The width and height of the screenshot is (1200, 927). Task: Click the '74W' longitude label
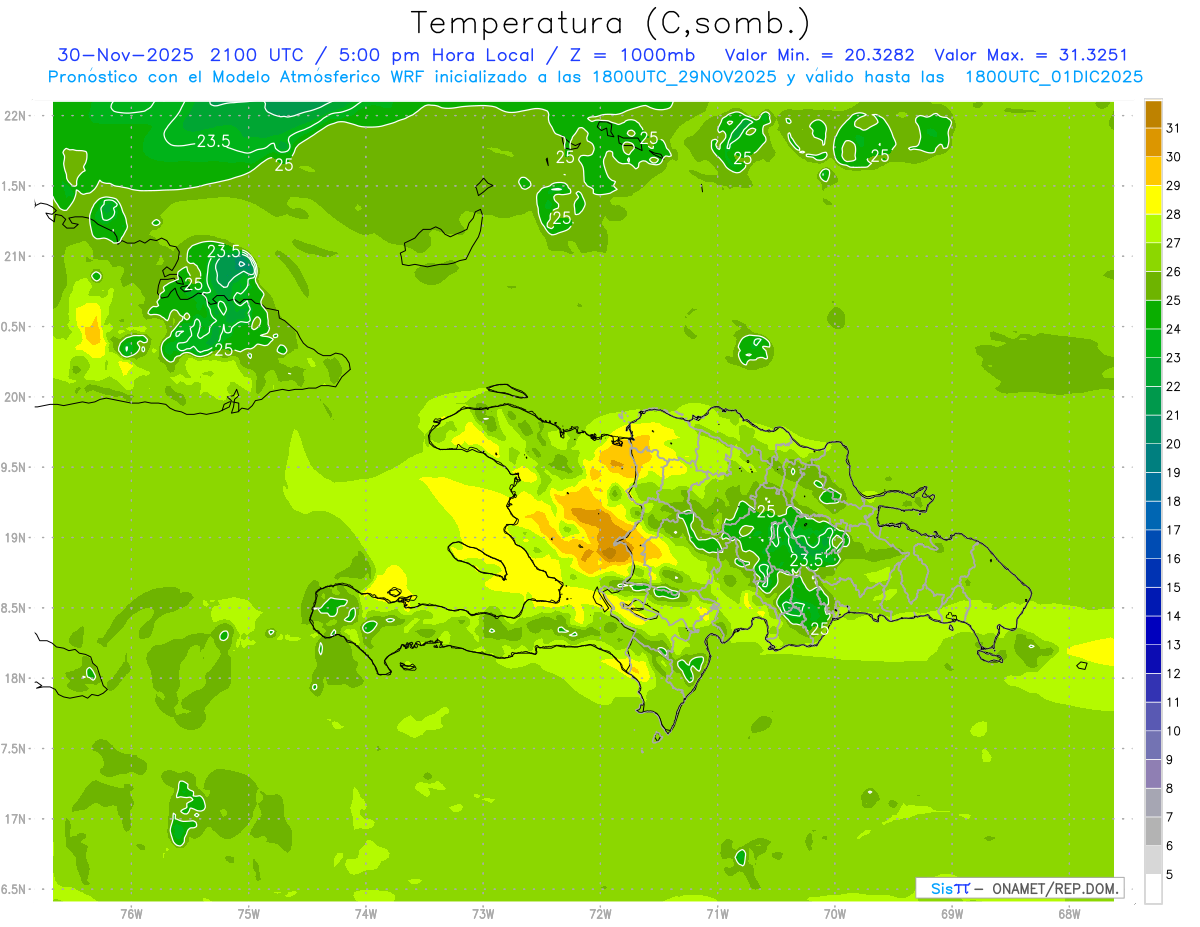(366, 913)
